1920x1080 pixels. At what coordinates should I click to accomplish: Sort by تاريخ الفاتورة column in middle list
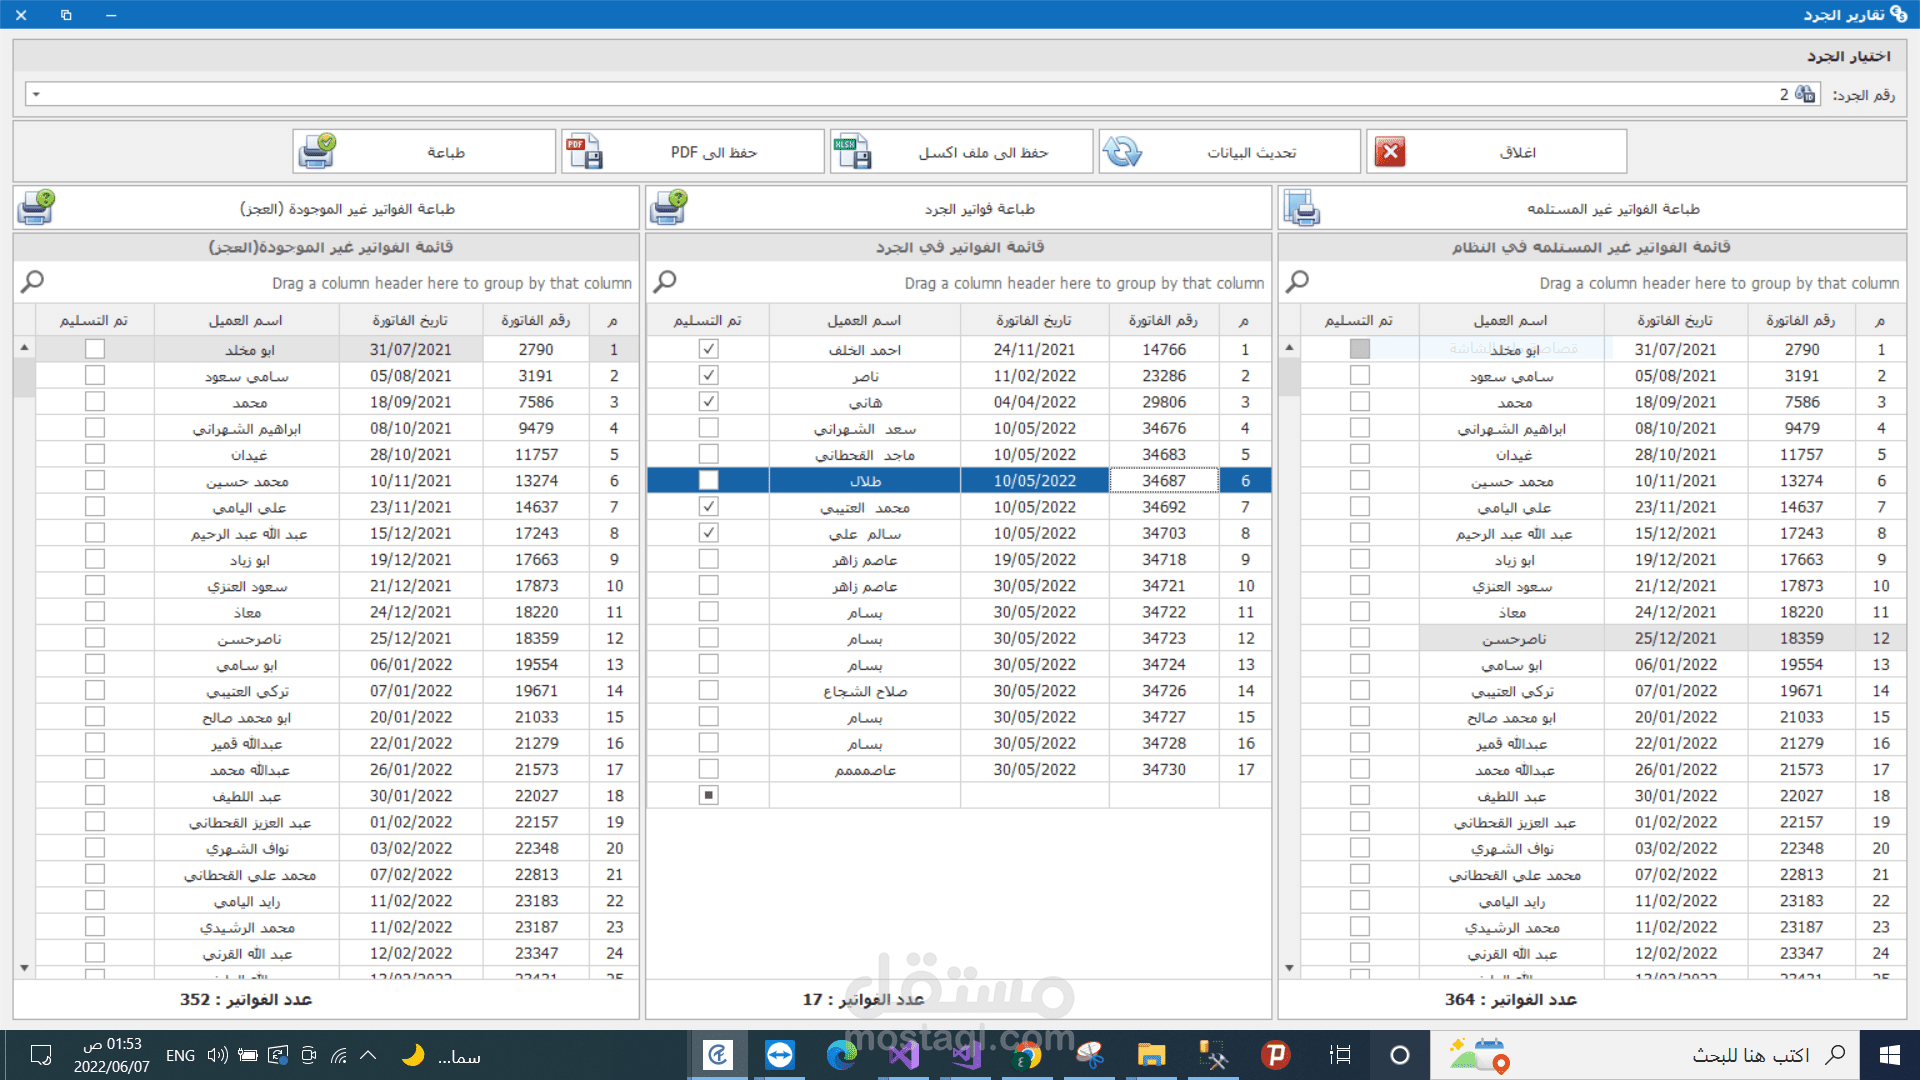click(x=1033, y=320)
